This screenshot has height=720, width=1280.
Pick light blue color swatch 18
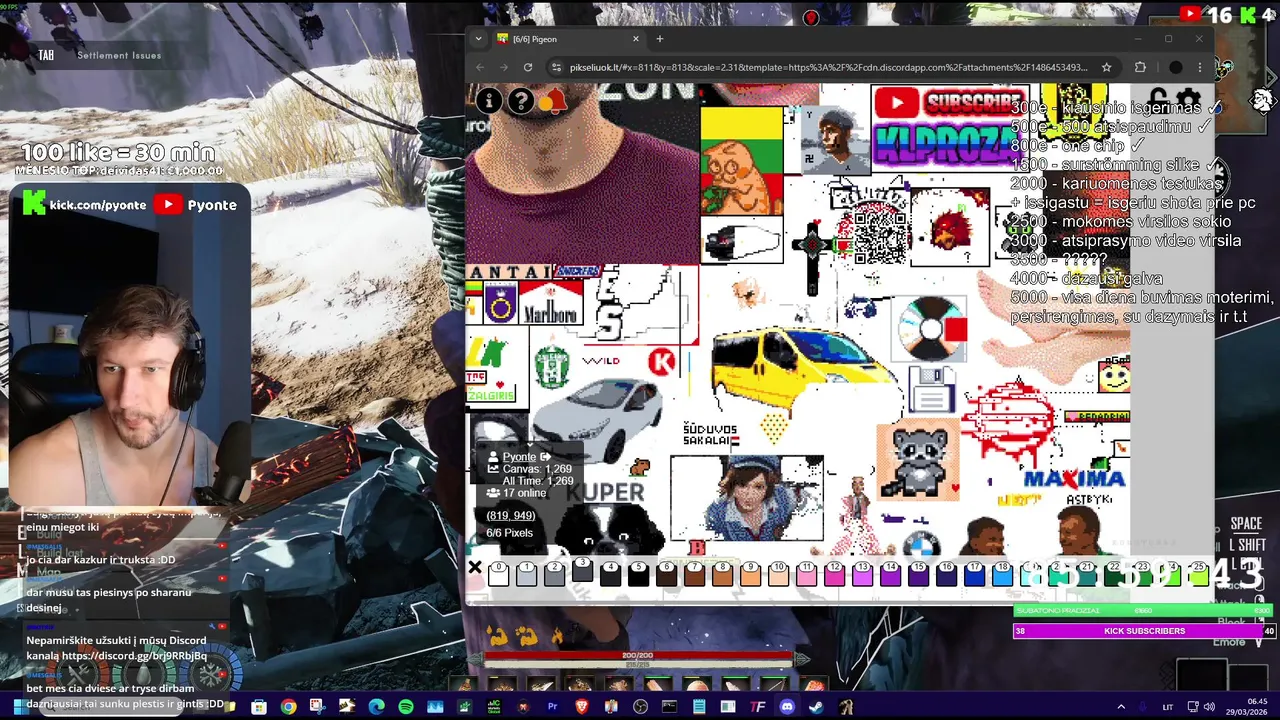point(1002,573)
